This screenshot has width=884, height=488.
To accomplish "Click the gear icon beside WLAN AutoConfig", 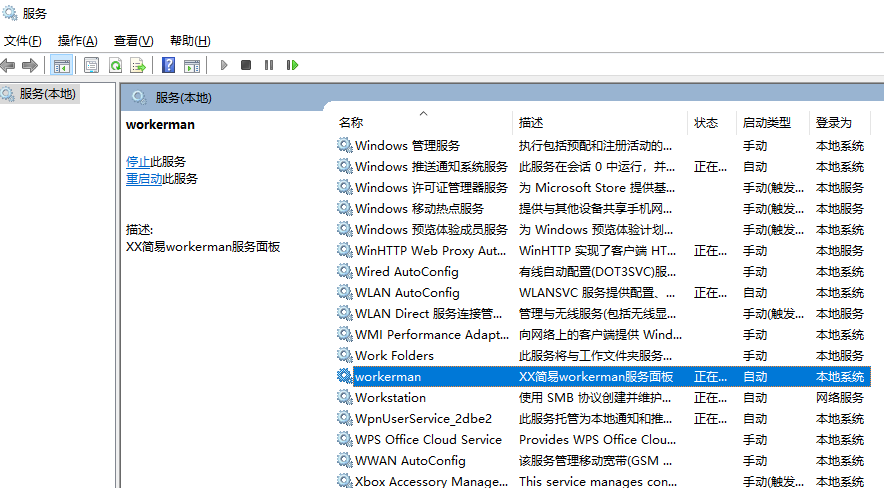I will 344,292.
